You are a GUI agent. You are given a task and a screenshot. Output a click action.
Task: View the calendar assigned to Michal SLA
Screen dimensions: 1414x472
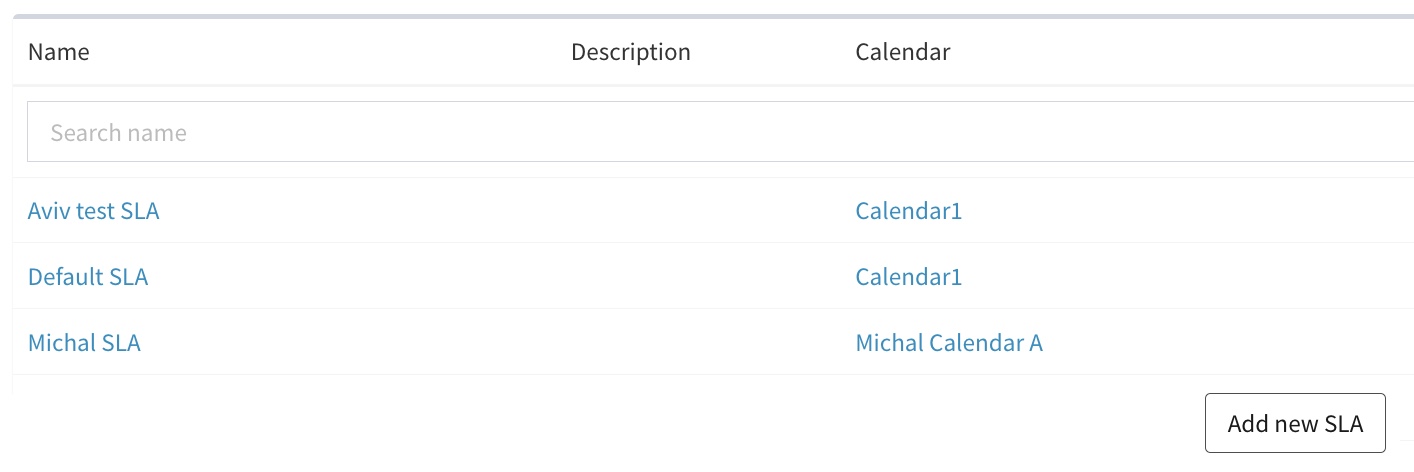click(949, 343)
